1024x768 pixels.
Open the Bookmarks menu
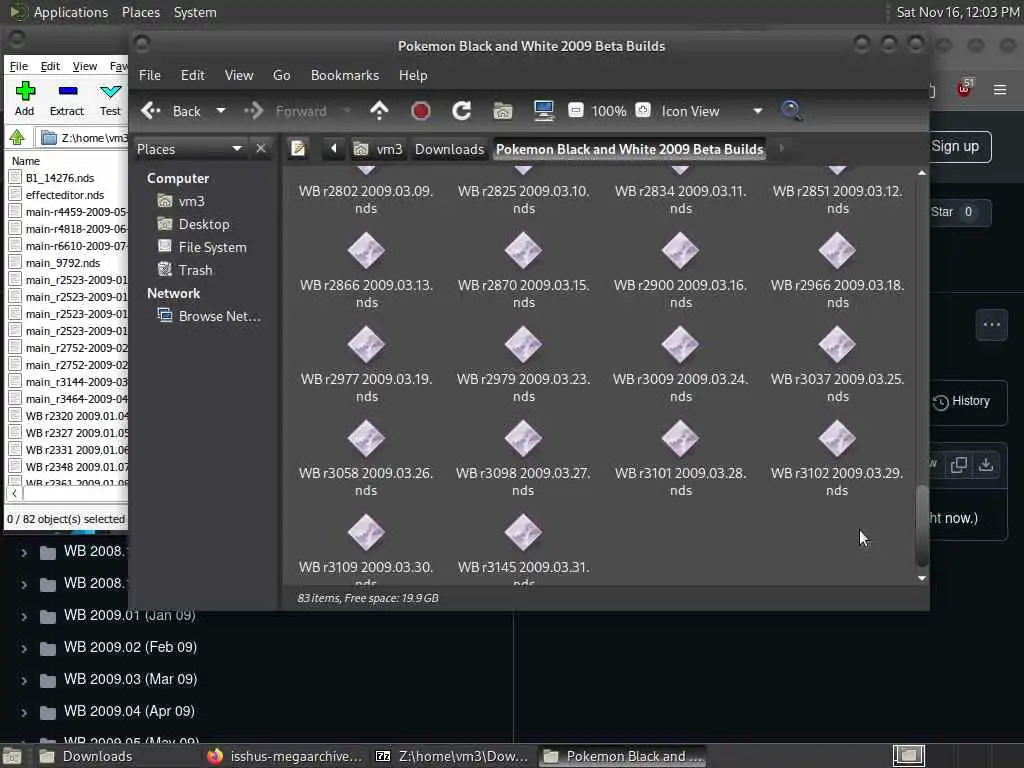345,75
